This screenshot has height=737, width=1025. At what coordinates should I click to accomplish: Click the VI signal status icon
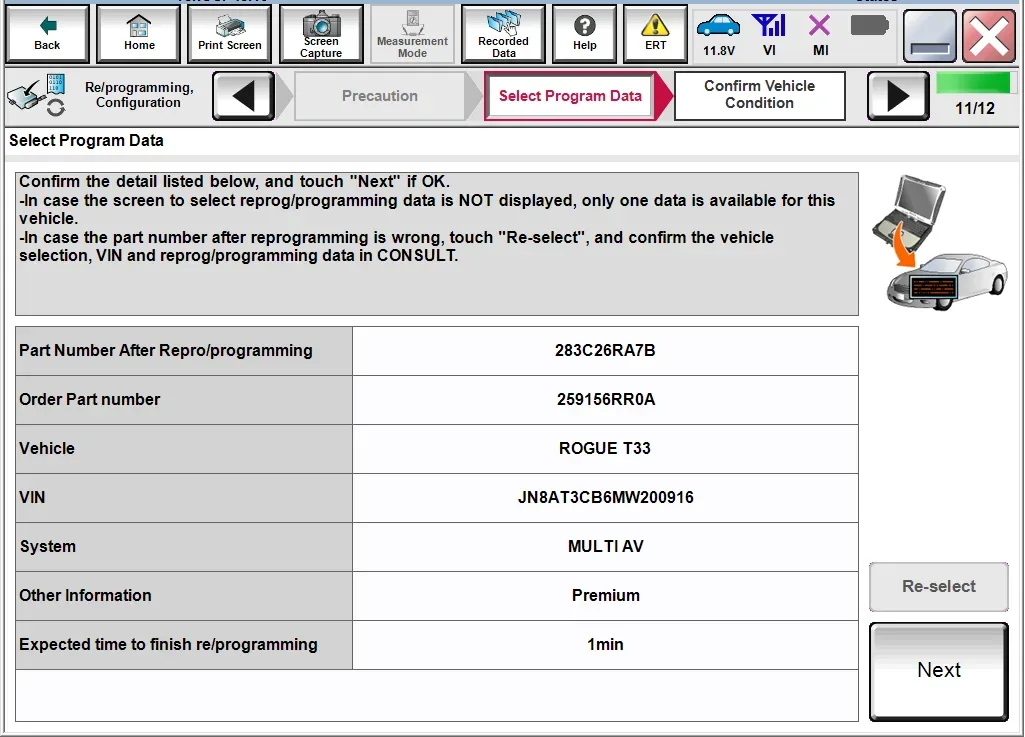[x=769, y=34]
